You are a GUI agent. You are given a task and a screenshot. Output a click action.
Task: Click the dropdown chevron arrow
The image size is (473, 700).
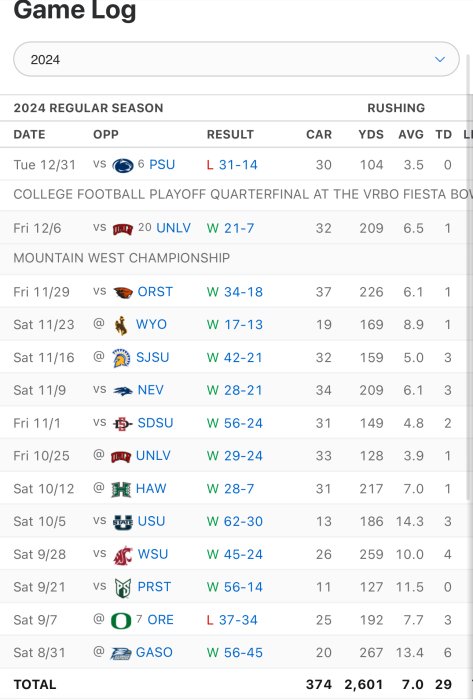point(440,59)
